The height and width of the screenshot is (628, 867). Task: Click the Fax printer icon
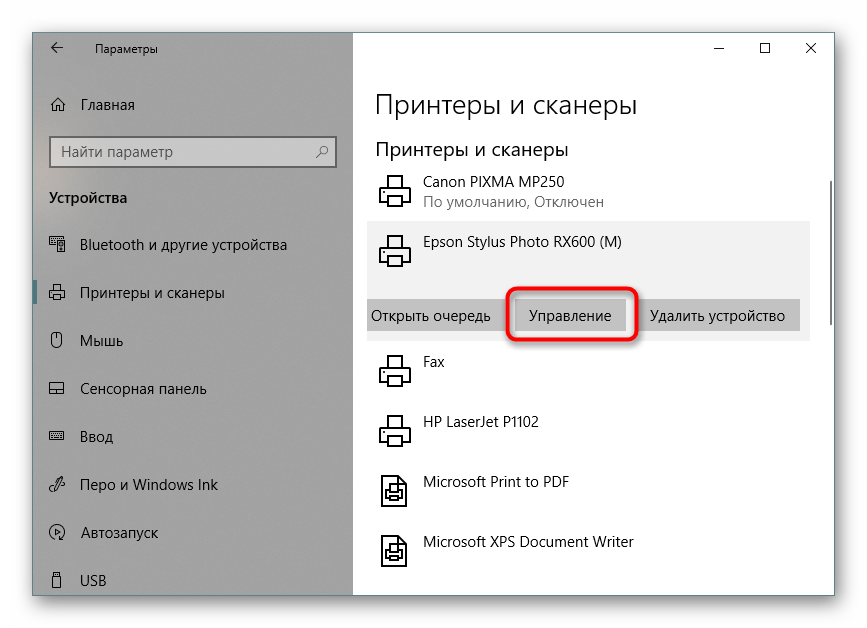[x=395, y=371]
